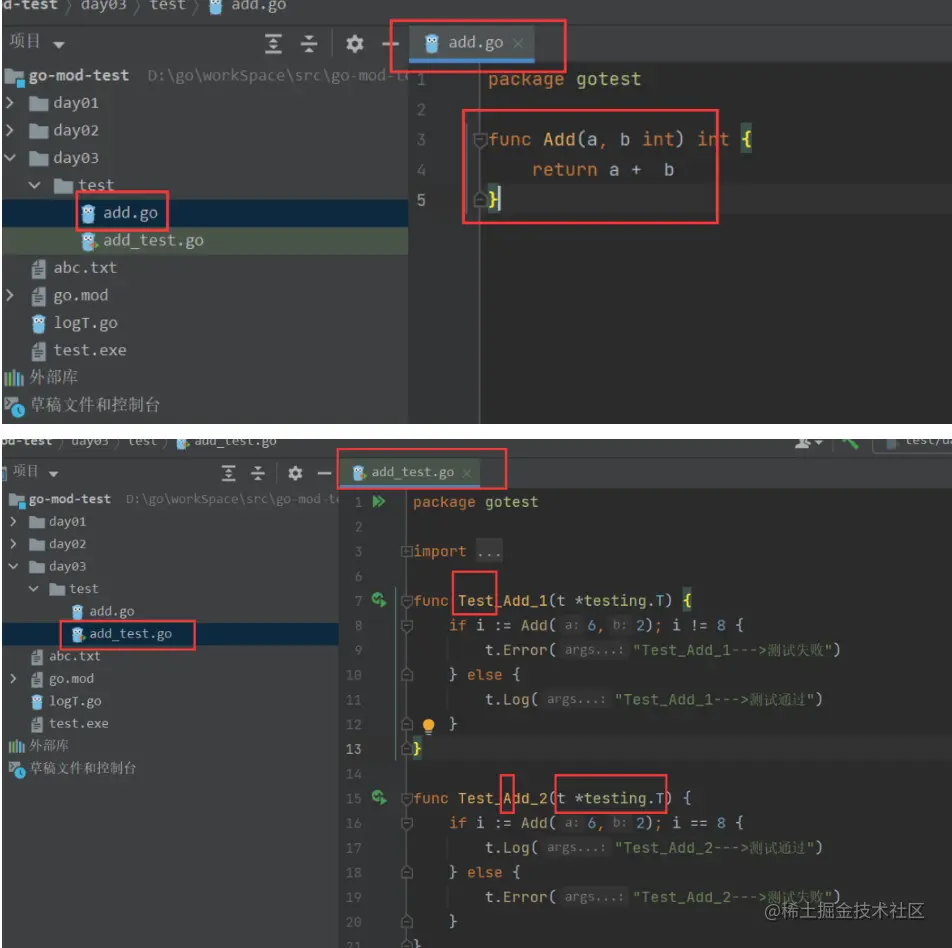Open 草稿文件和控制台 node in bottom screenshot tree

click(72, 768)
